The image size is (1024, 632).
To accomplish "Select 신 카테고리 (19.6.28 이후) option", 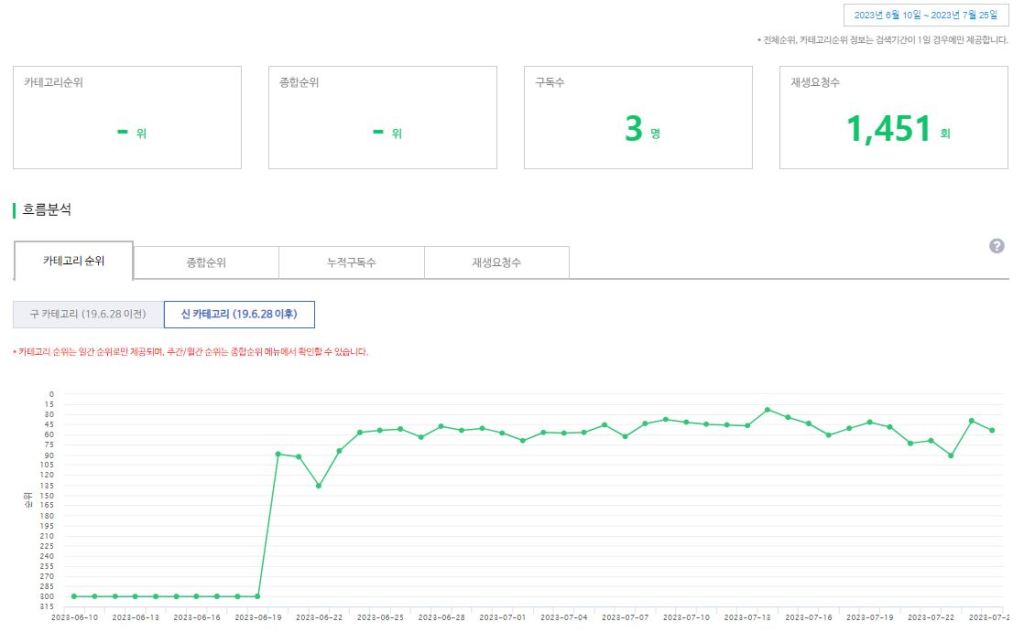I will tap(239, 314).
